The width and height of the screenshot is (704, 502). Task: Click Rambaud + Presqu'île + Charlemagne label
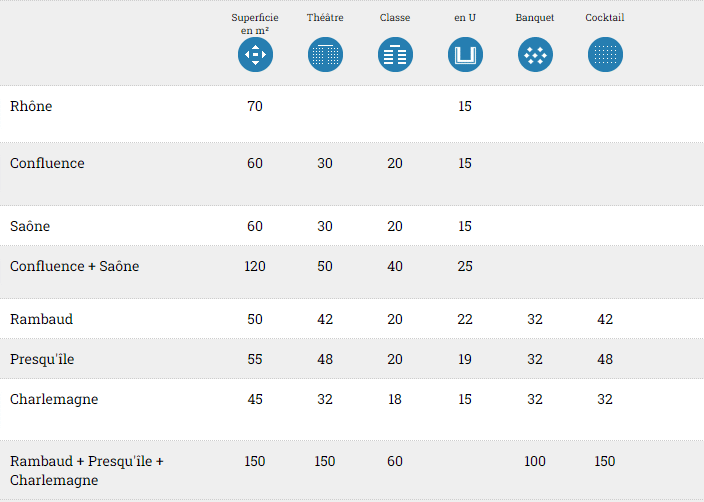coord(86,470)
